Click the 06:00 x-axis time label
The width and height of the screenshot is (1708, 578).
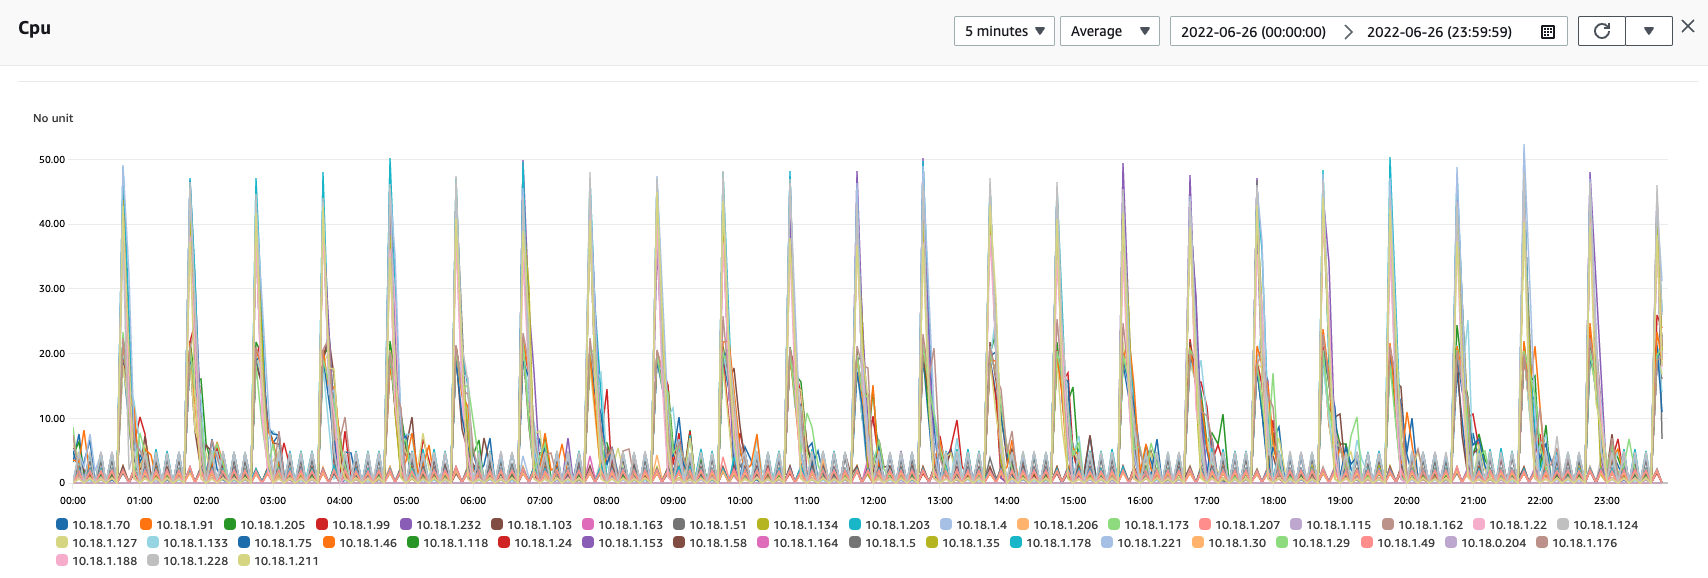pyautogui.click(x=473, y=500)
